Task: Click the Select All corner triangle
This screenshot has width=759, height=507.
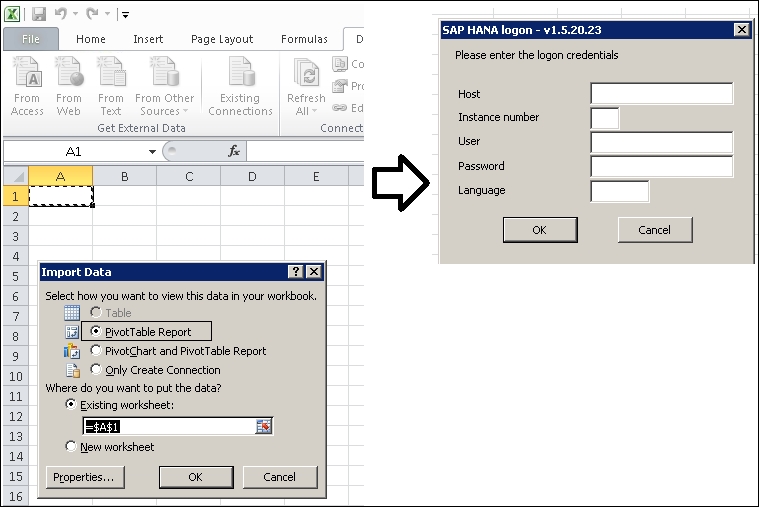Action: pos(16,176)
